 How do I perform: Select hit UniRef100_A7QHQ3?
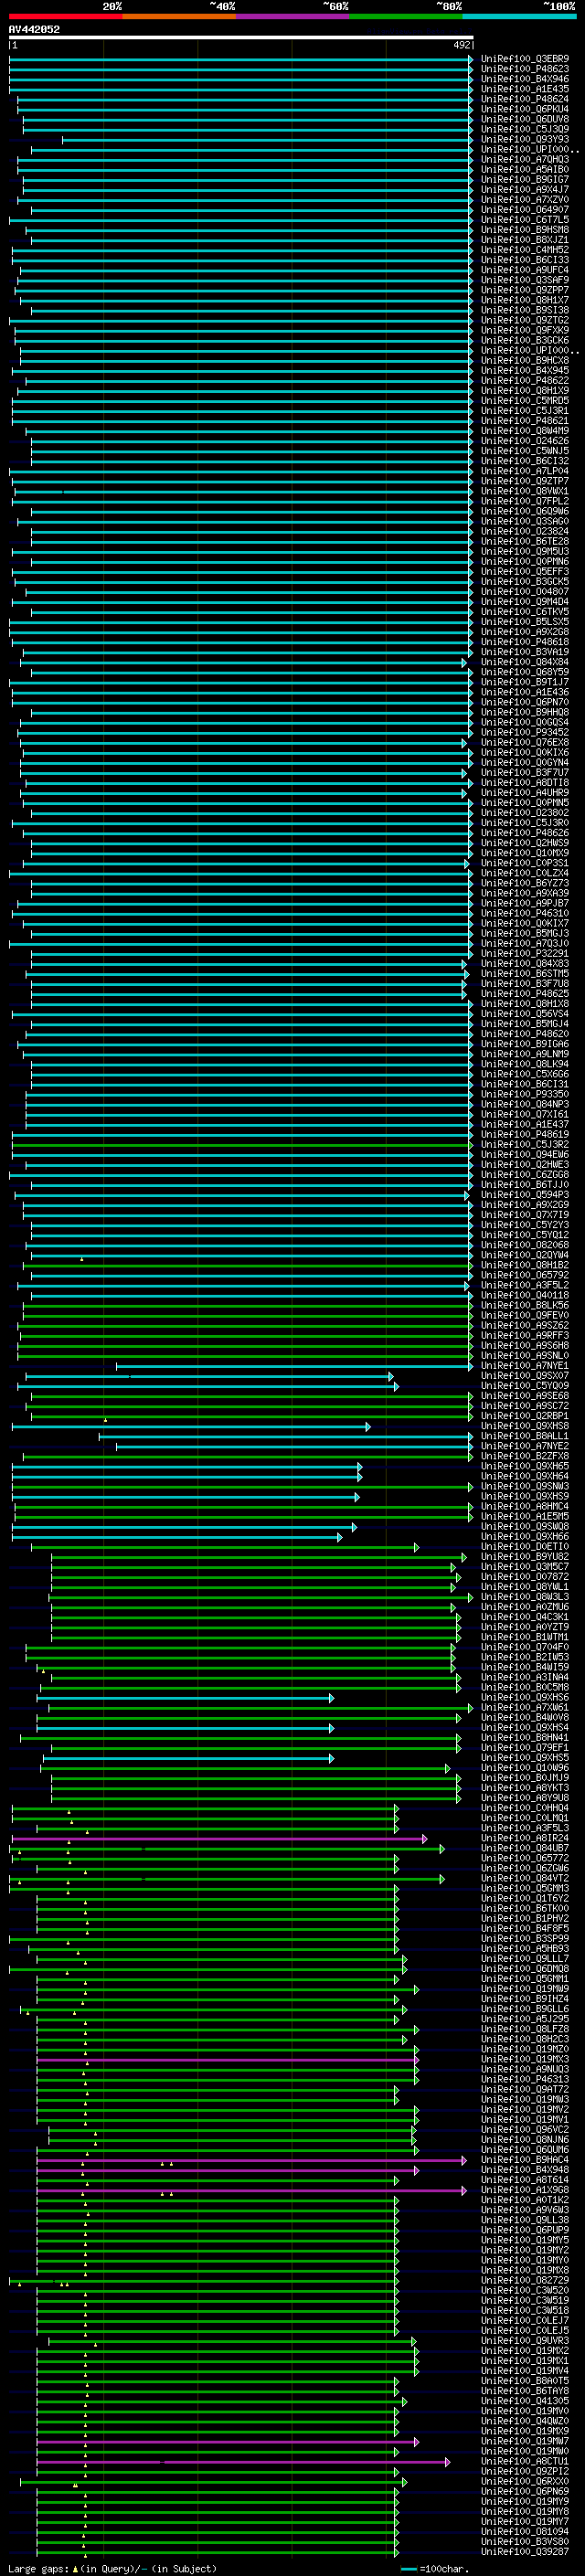[x=525, y=160]
